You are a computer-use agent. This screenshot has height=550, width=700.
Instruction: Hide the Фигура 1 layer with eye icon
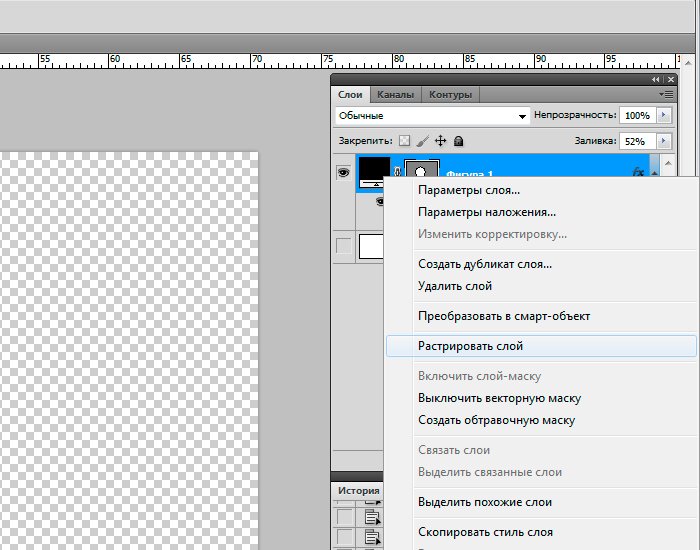(x=343, y=172)
